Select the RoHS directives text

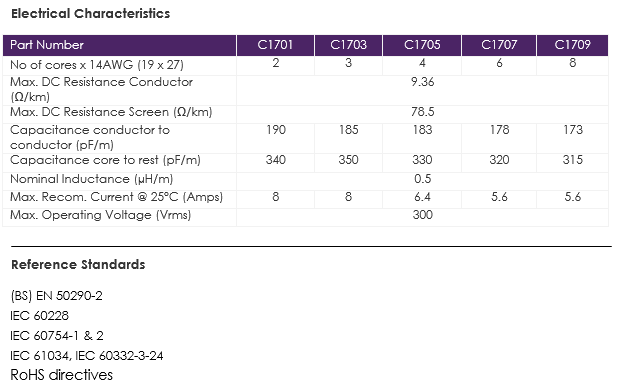pyautogui.click(x=62, y=375)
